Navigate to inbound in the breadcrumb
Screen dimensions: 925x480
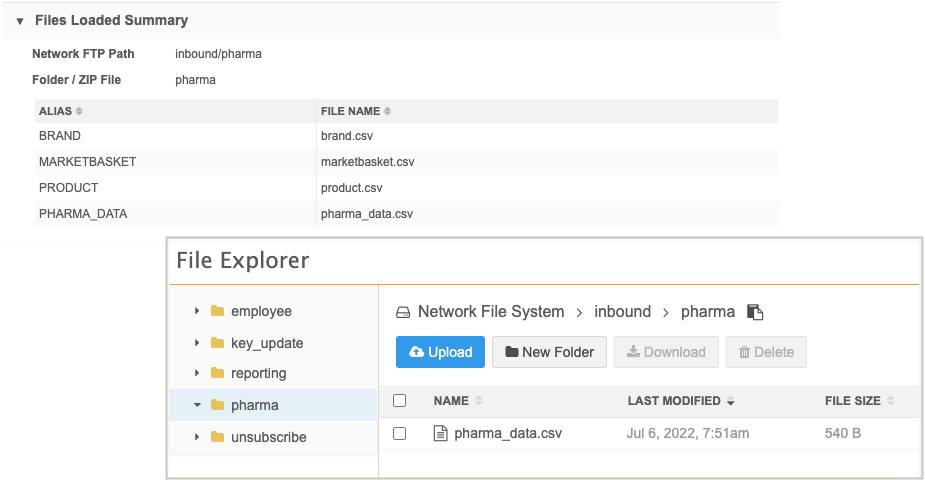(622, 312)
